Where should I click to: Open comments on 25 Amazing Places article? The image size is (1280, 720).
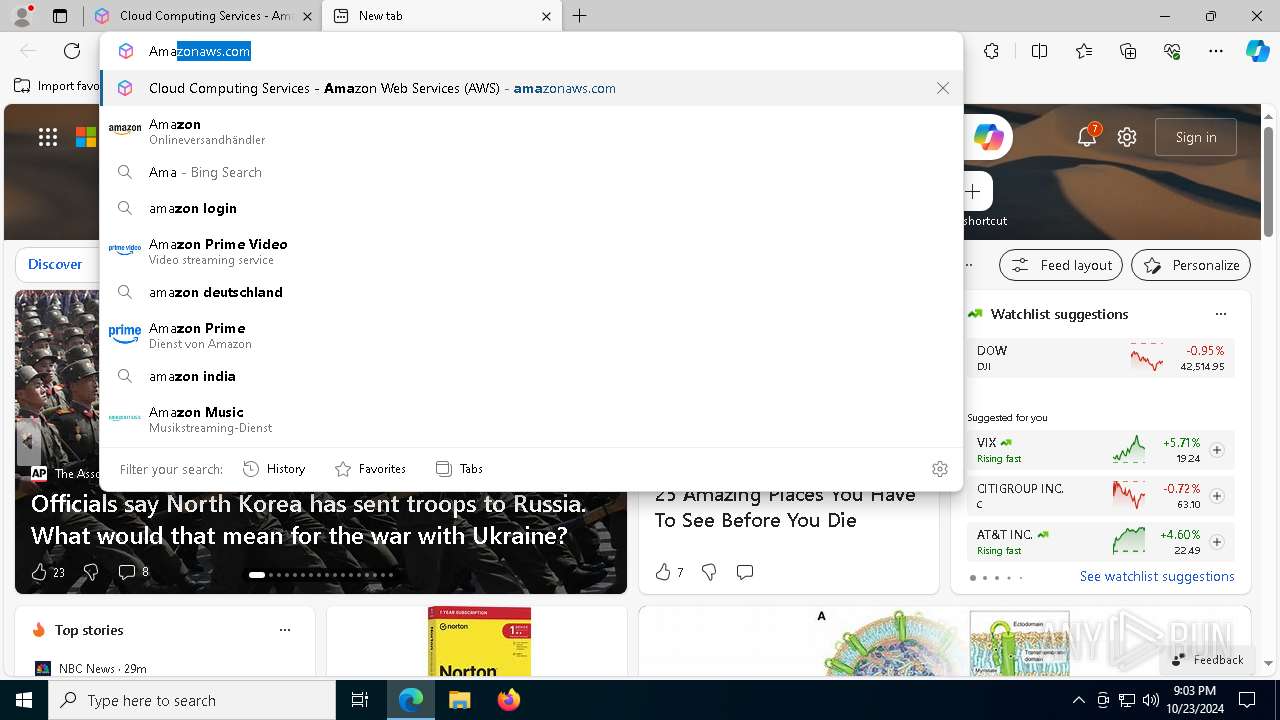[x=745, y=572]
